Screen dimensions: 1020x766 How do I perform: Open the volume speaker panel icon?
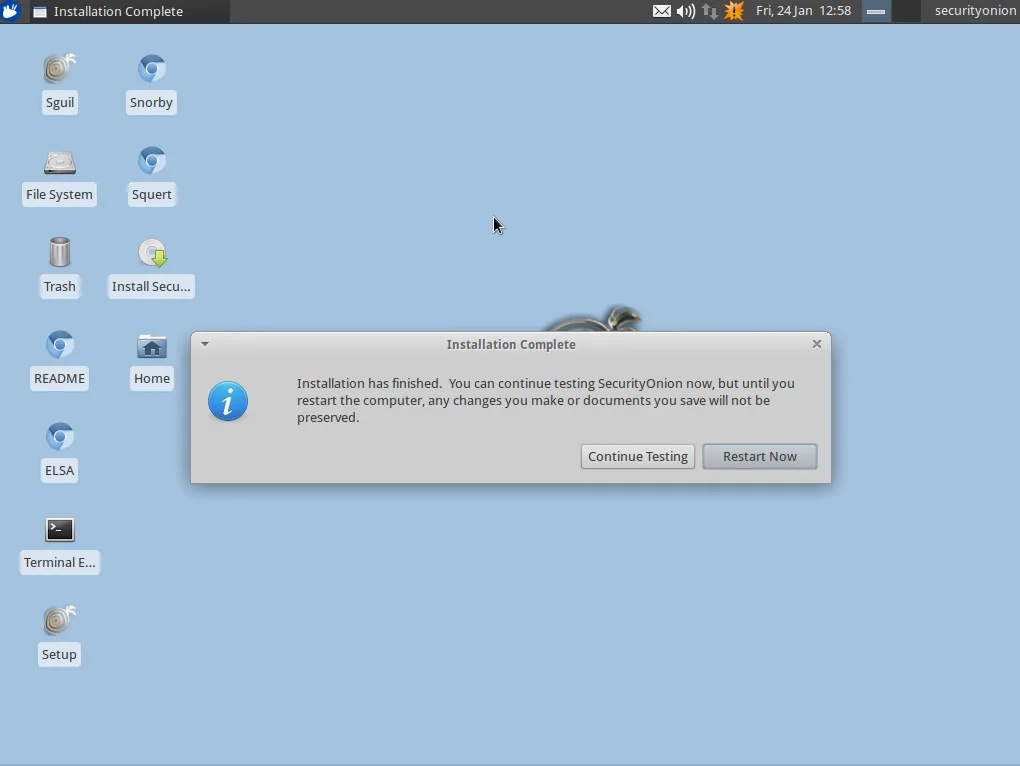[x=686, y=11]
